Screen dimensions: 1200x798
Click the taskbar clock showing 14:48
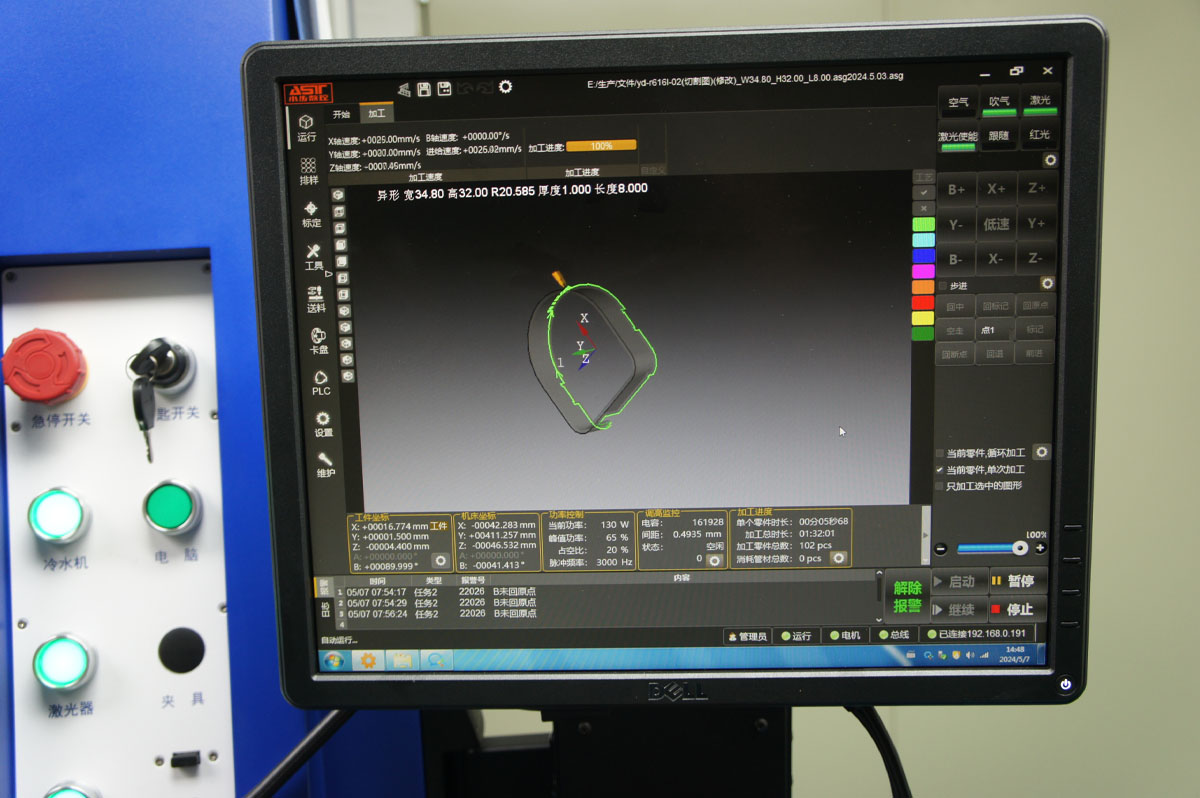click(x=1014, y=654)
